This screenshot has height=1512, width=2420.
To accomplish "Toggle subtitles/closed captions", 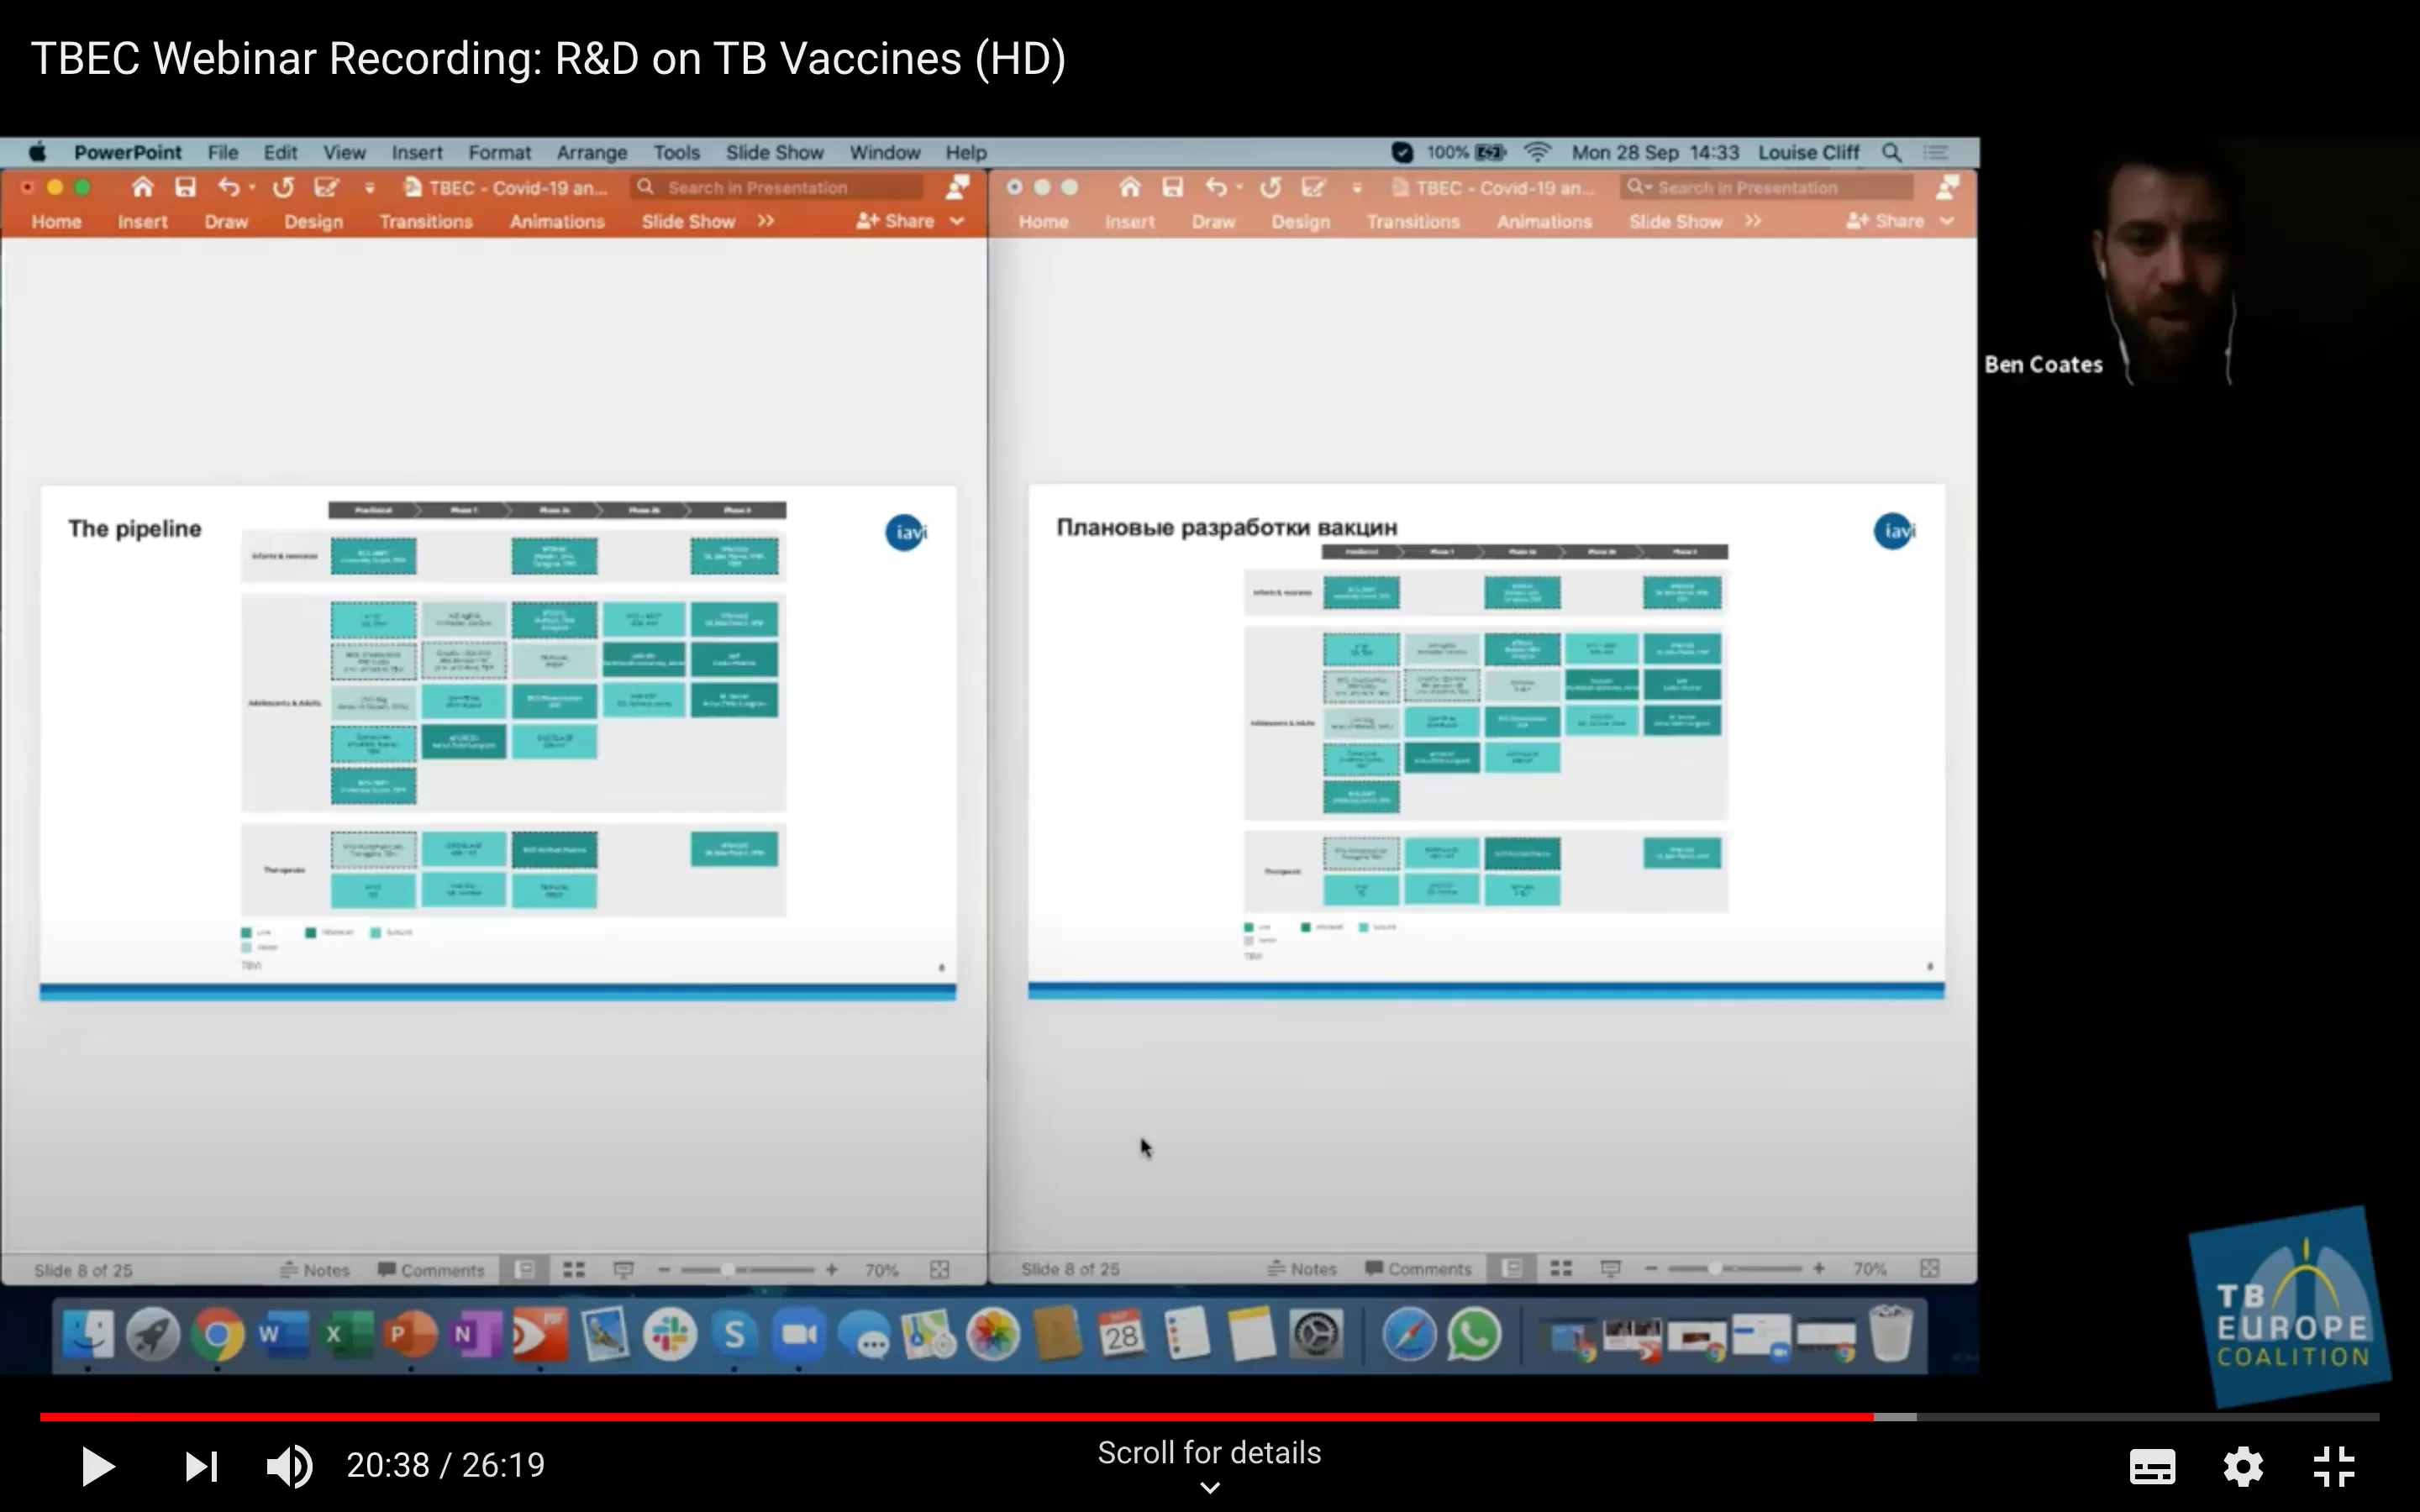I will point(2152,1466).
